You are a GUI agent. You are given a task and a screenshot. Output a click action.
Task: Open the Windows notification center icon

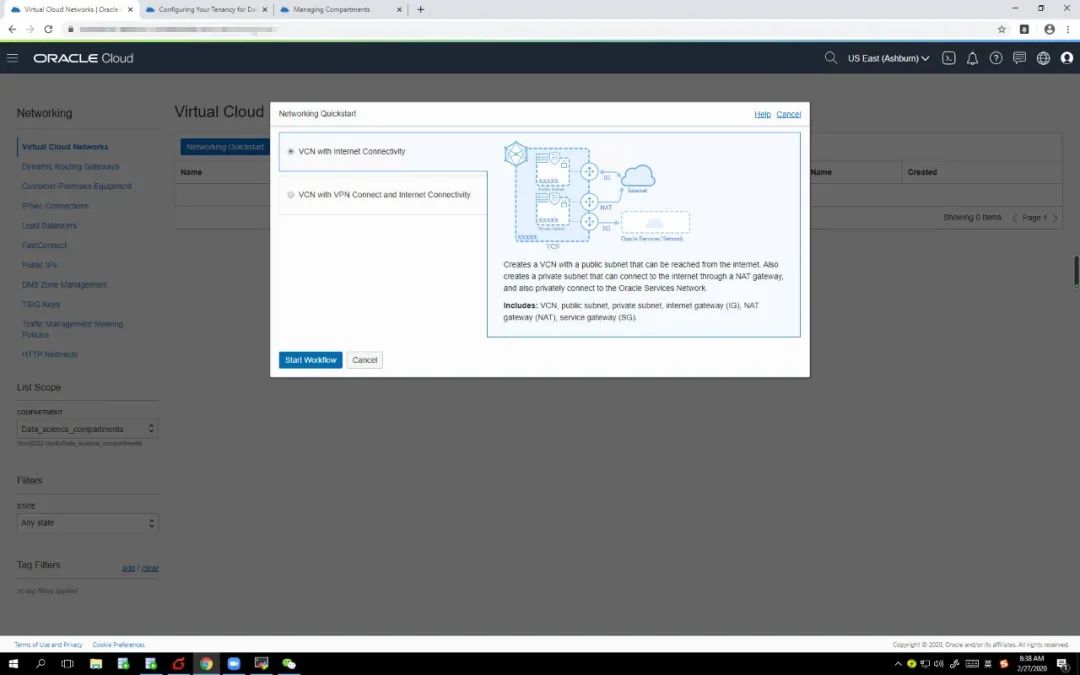click(1063, 664)
